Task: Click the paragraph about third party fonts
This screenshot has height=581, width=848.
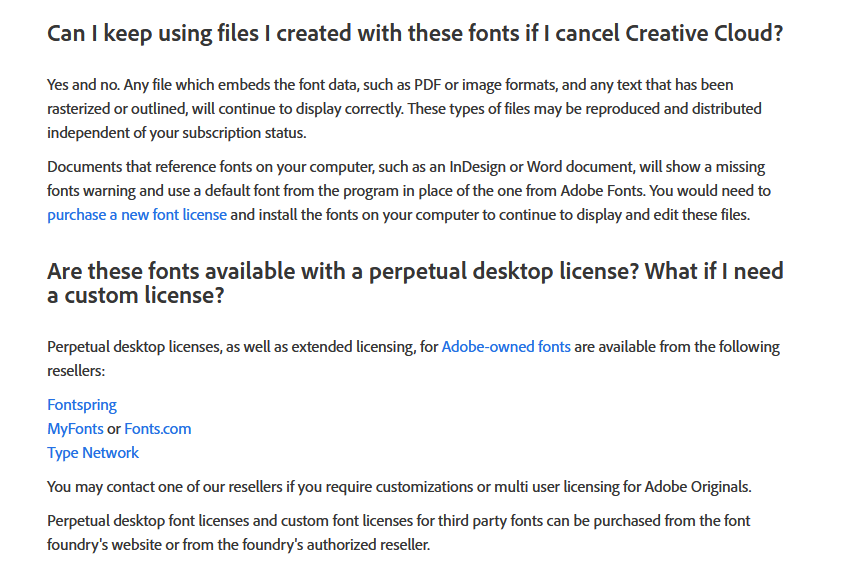Action: coord(400,532)
